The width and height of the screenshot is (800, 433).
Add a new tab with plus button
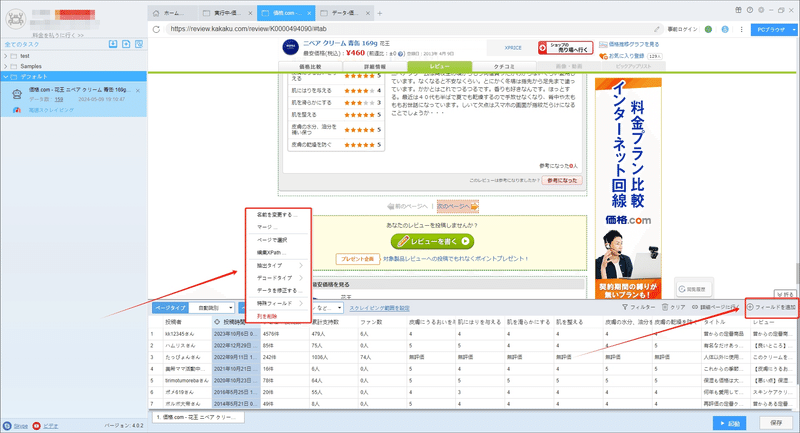[380, 13]
